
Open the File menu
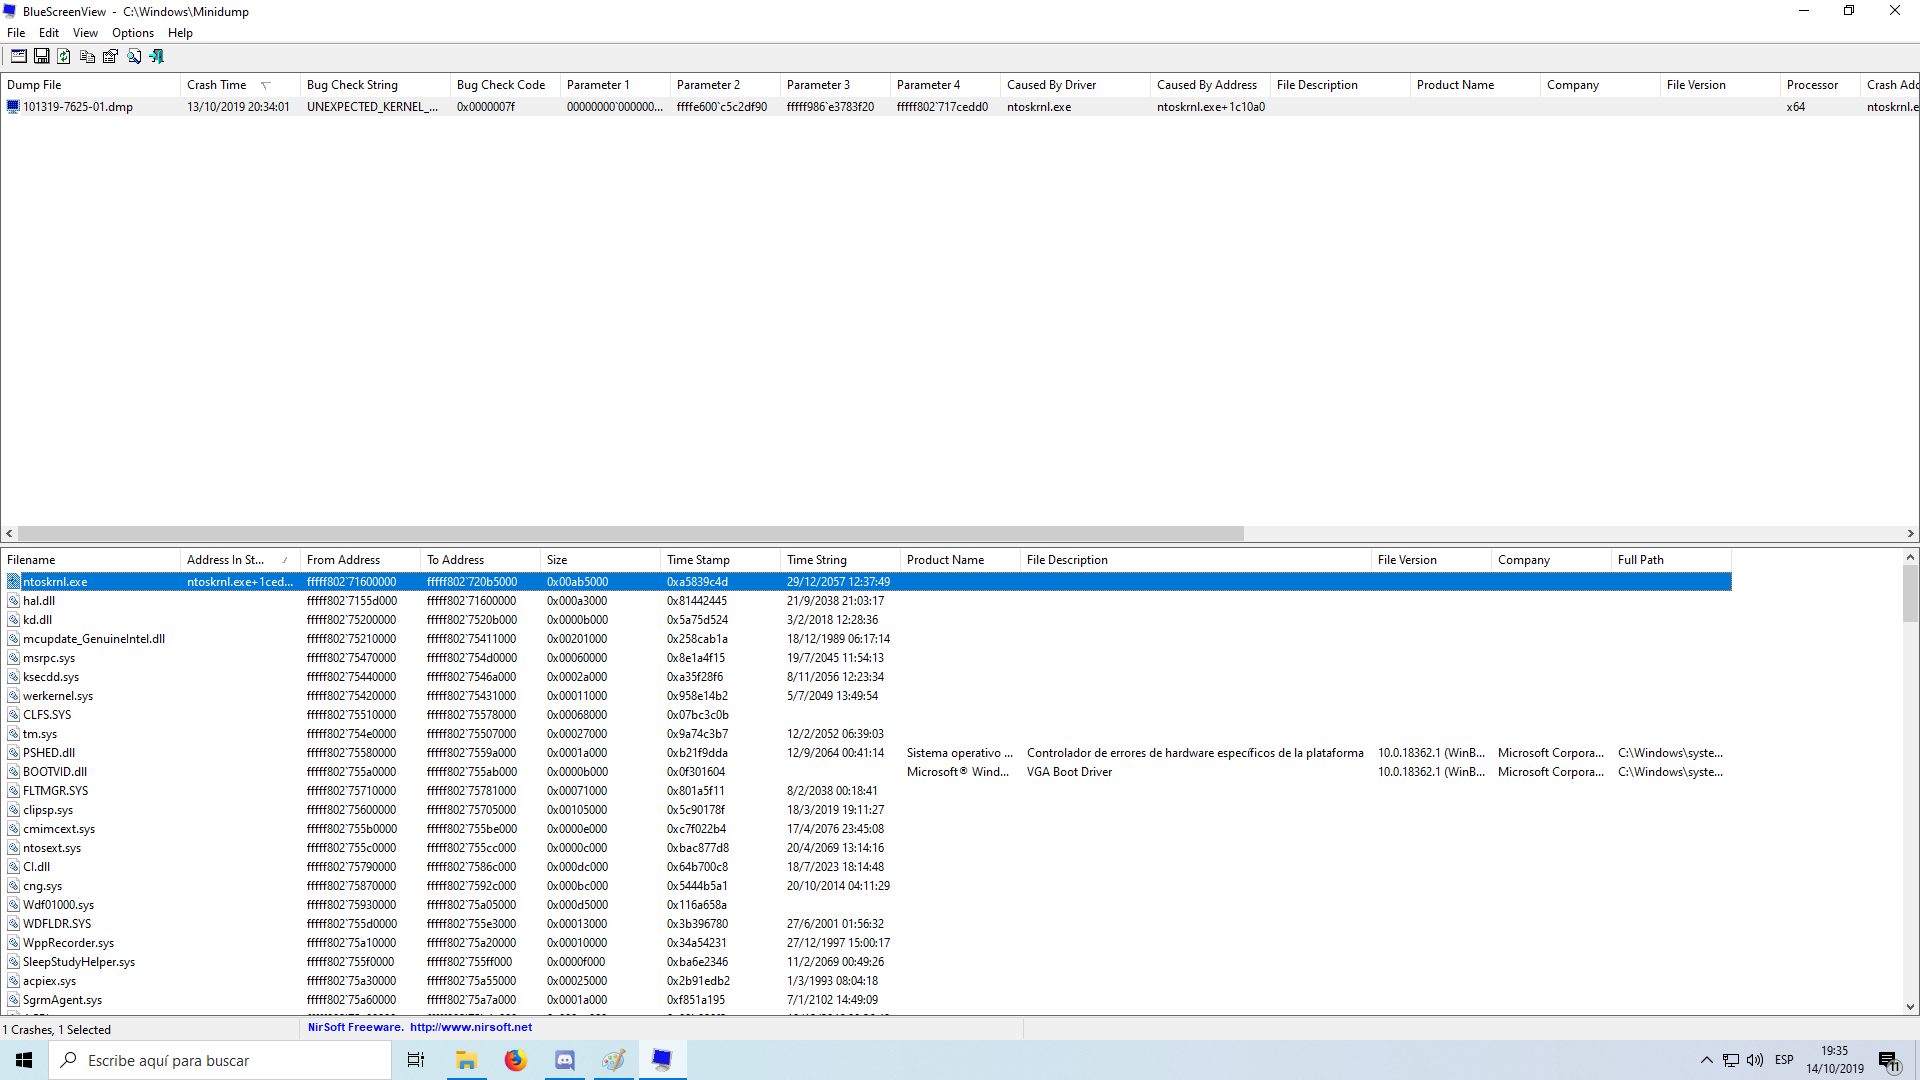[16, 33]
